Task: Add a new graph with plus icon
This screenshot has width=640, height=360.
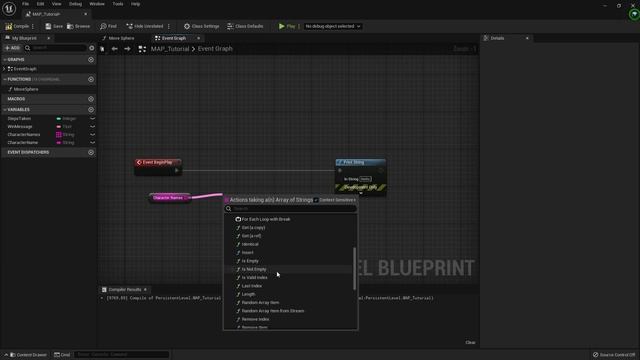Action: click(x=91, y=60)
